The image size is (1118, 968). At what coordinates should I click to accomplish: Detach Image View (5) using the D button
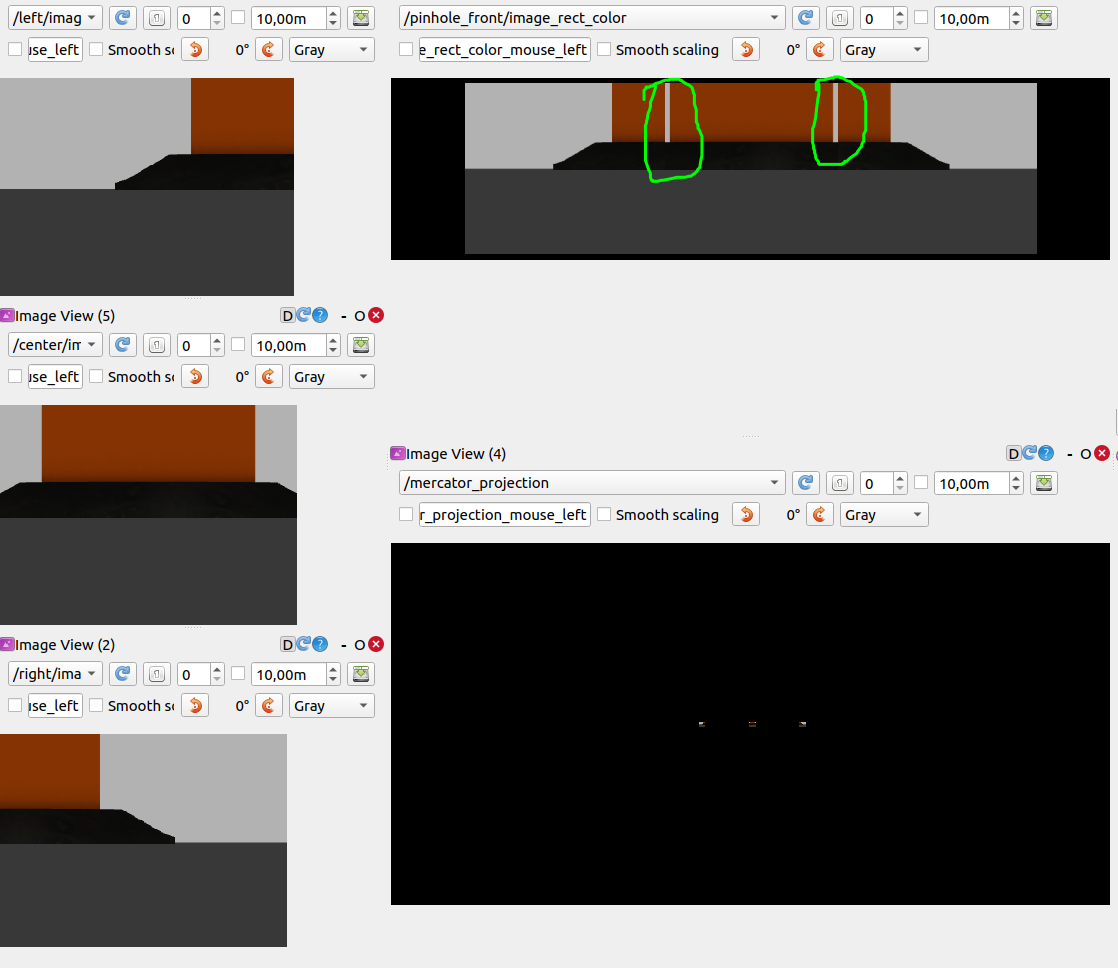[287, 315]
